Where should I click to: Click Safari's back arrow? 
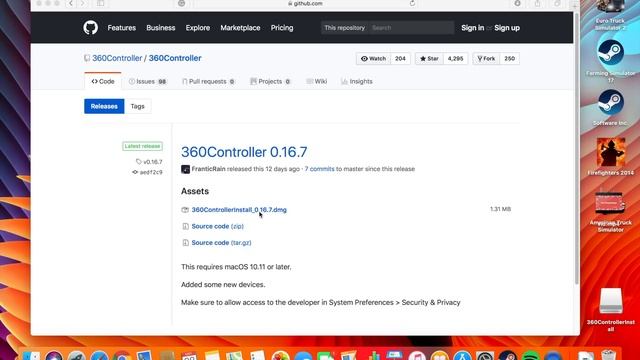tap(71, 3)
